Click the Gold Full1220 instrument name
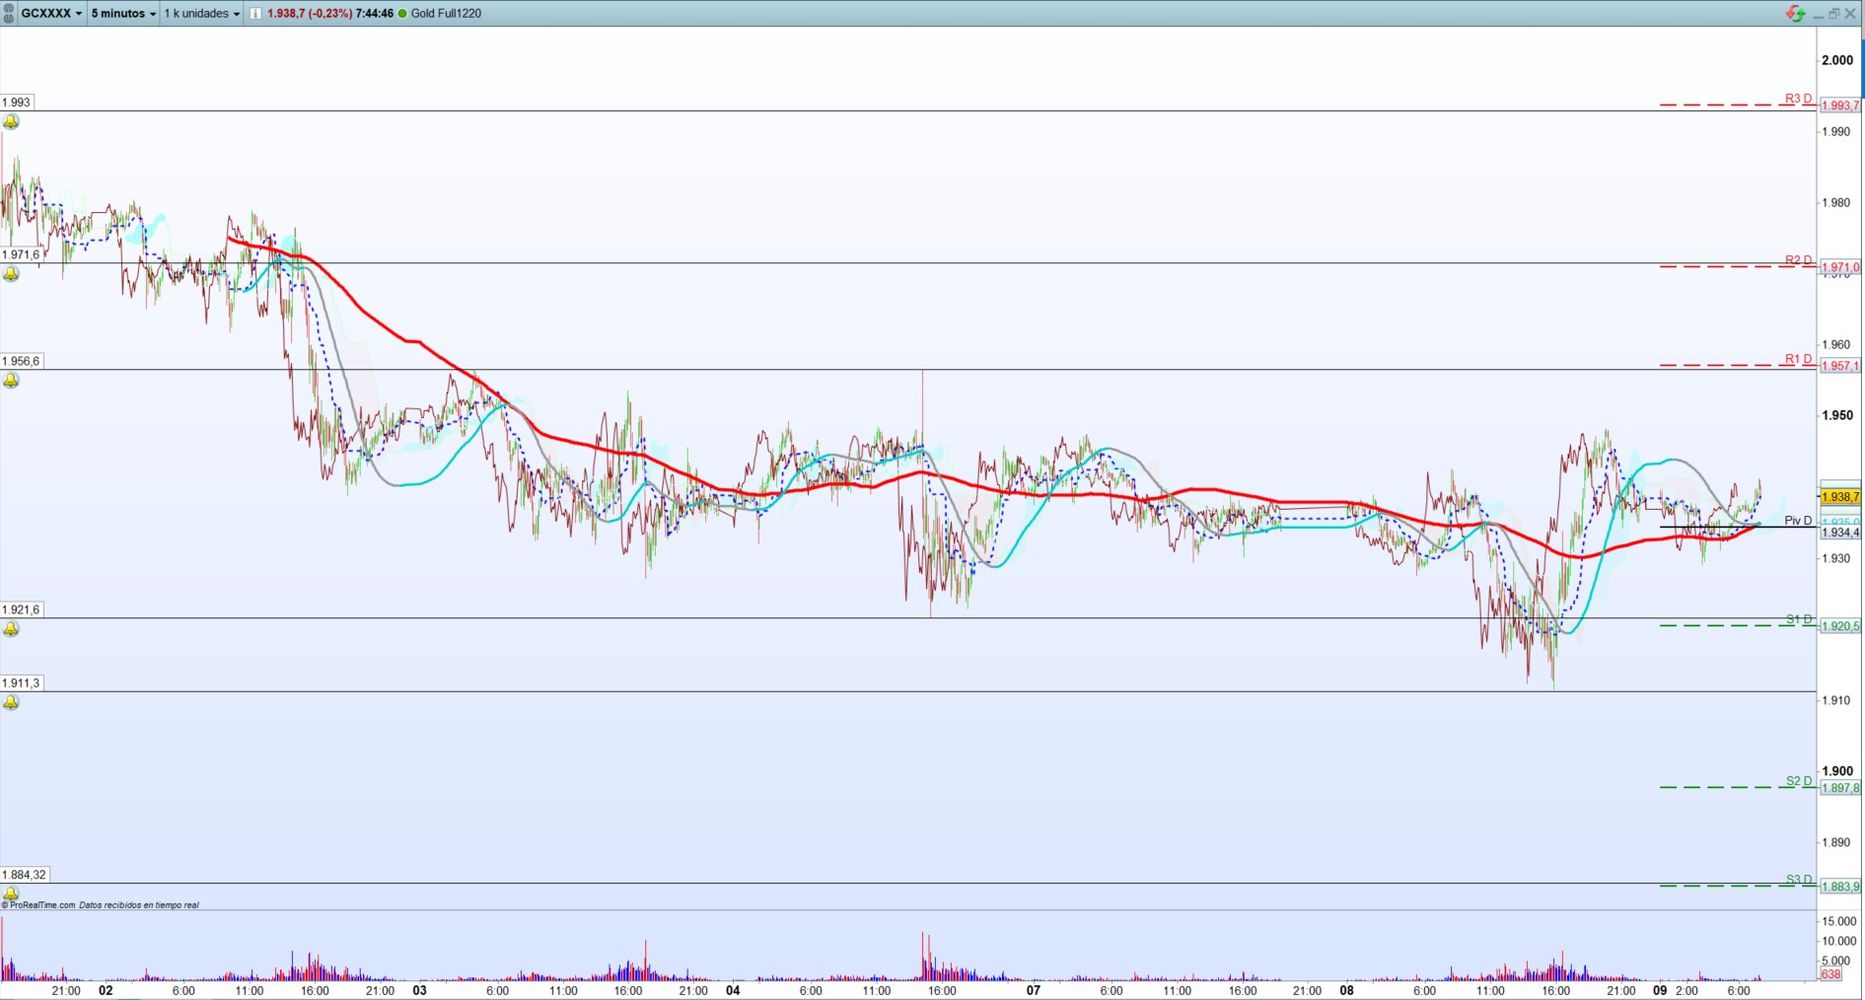Image resolution: width=1865 pixels, height=1000 pixels. [446, 13]
